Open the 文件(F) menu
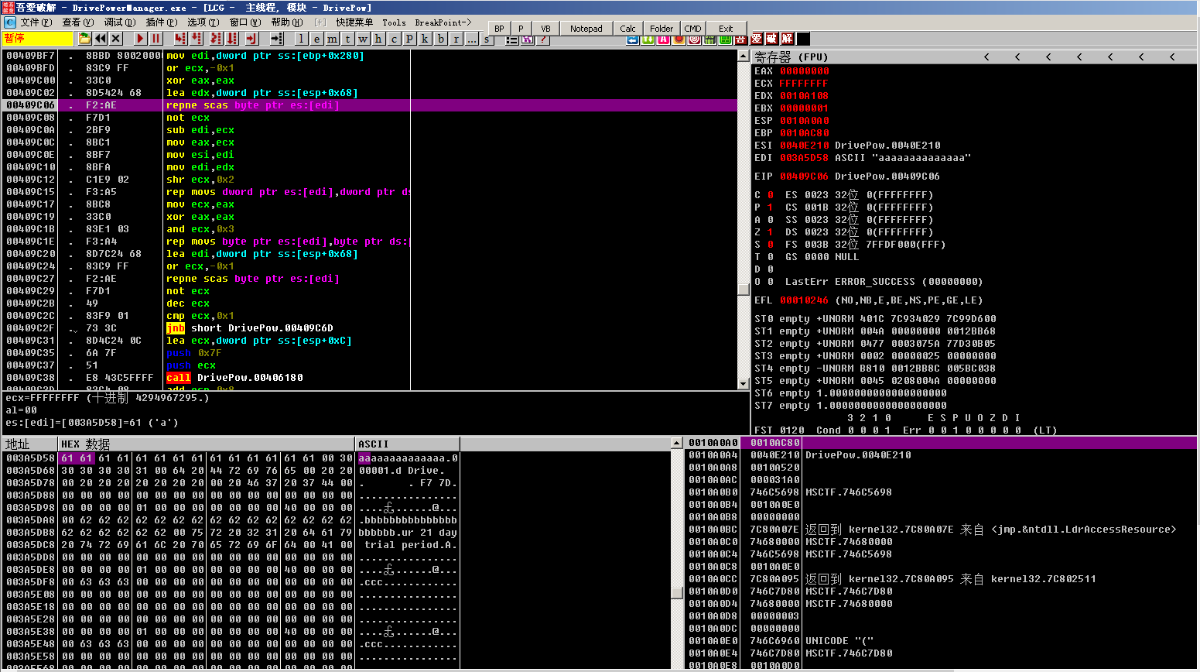Viewport: 1200px width, 672px height. click(x=36, y=22)
